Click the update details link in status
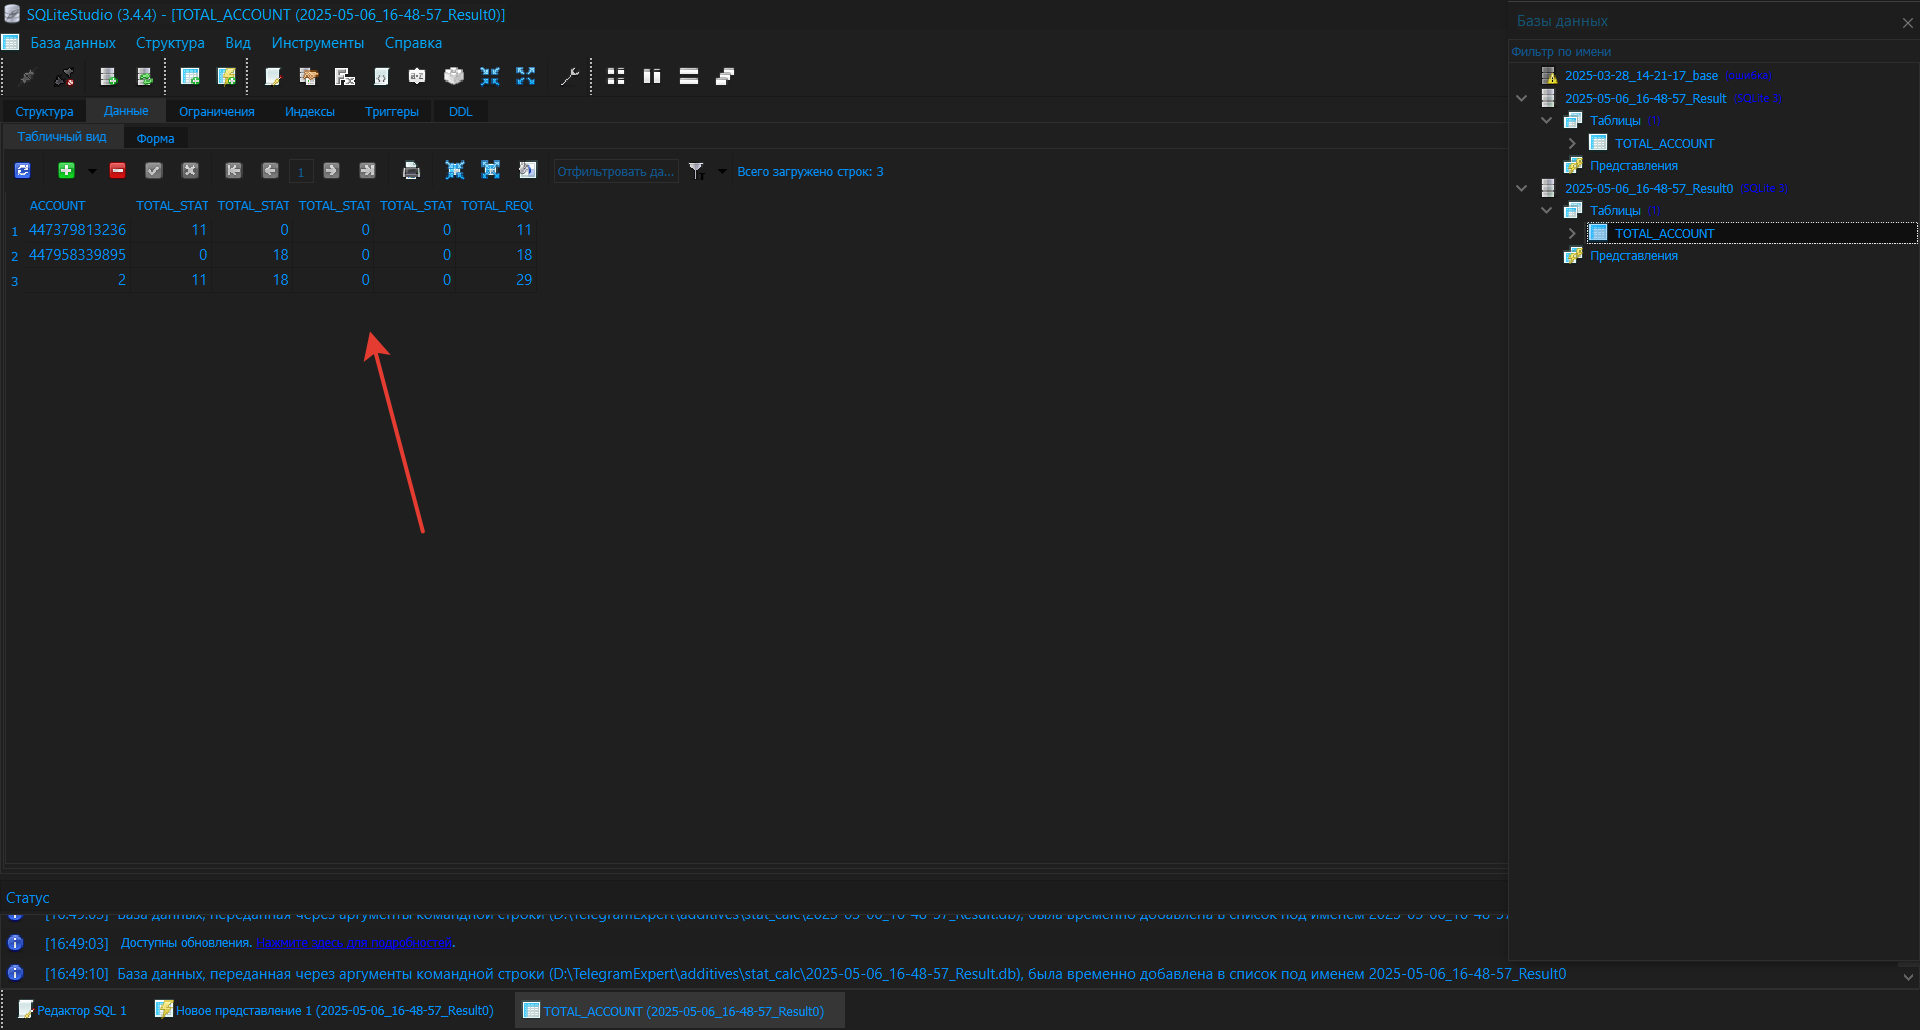1920x1030 pixels. pyautogui.click(x=354, y=943)
